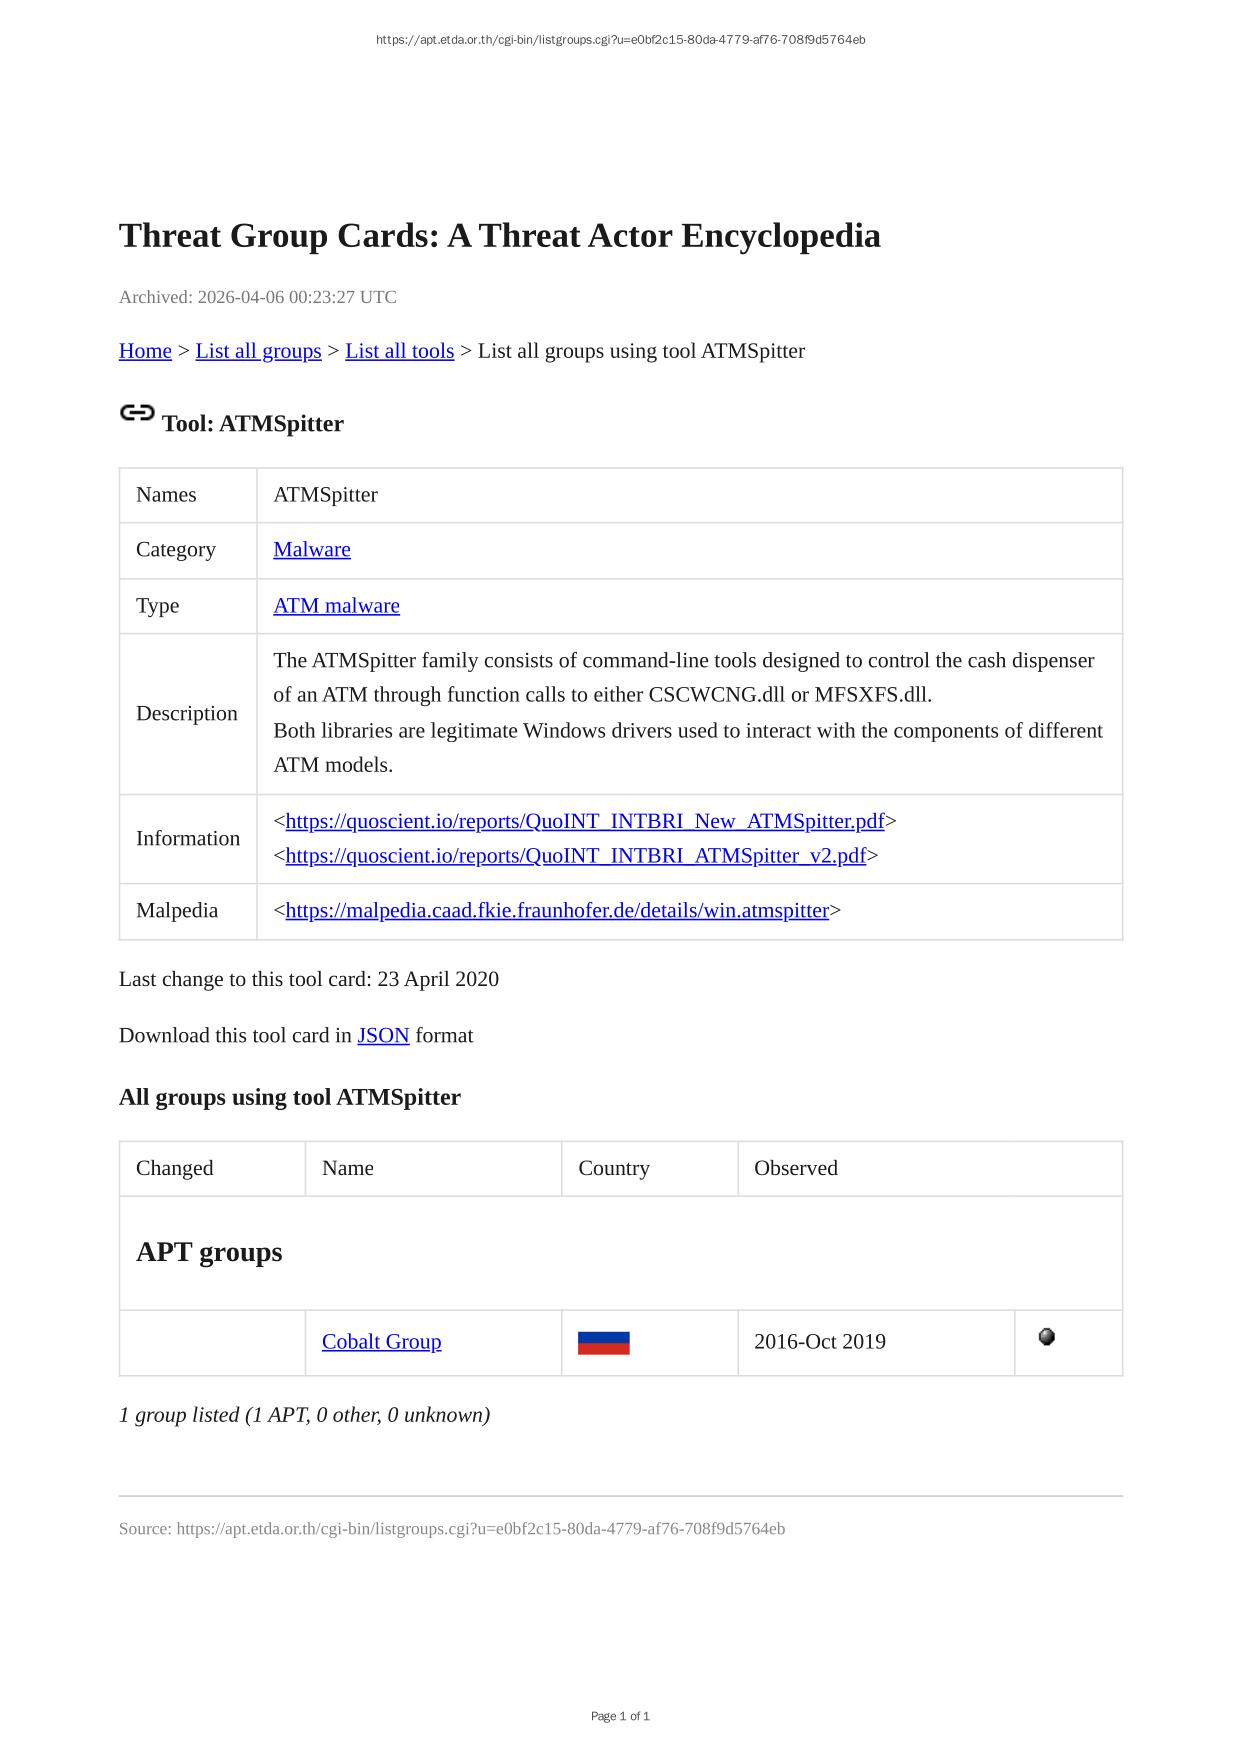Open the List all tools breadcrumb
This screenshot has width=1242, height=1756.
(x=399, y=351)
